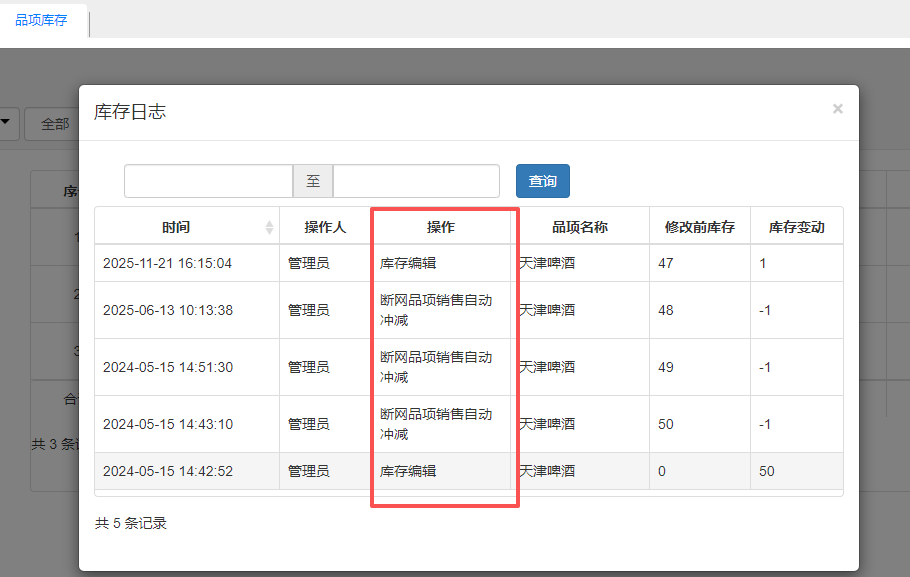Click the 查询 search button
The image size is (910, 577).
point(542,181)
